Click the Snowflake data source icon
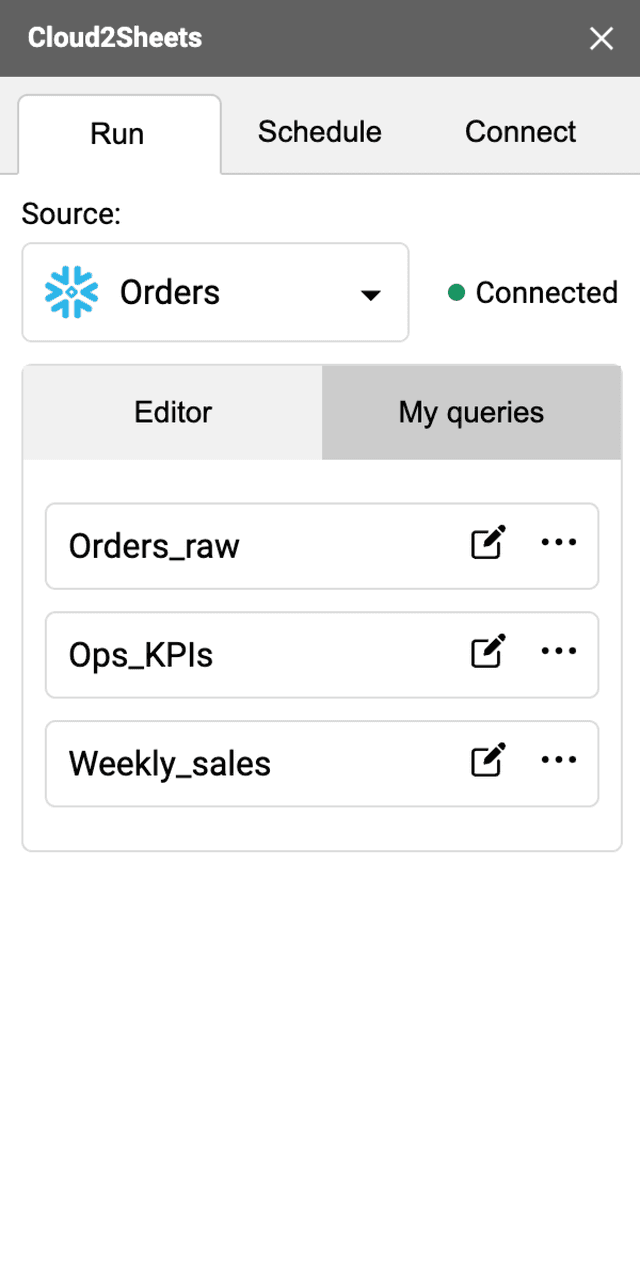 70,292
